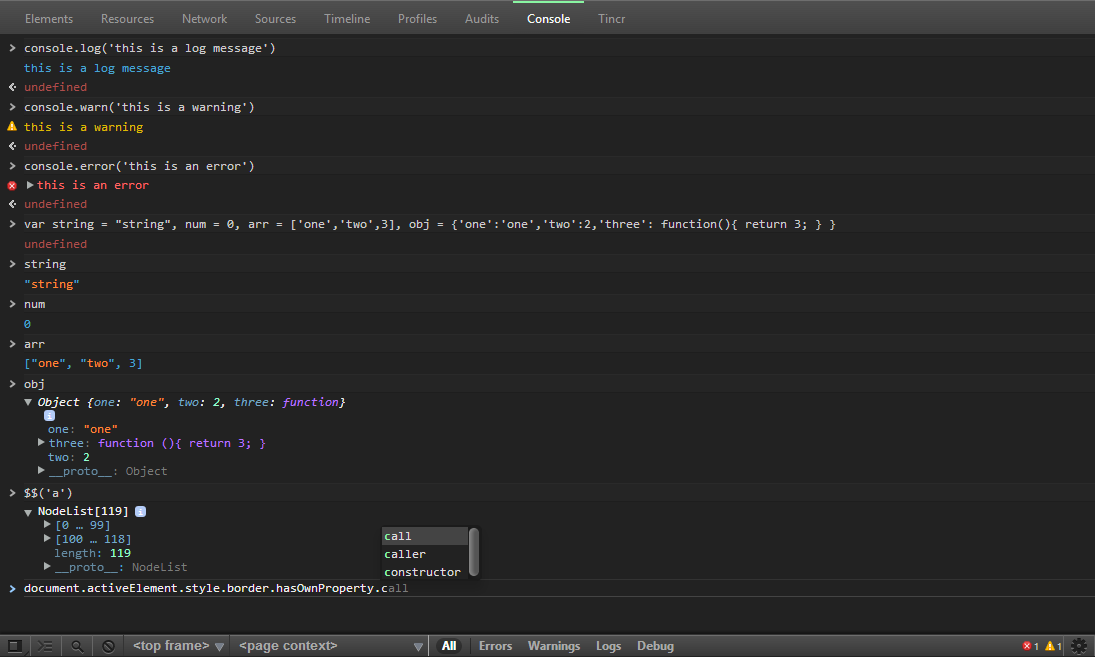Viewport: 1095px width, 657px height.
Task: Open the Elements tab
Action: [x=48, y=19]
